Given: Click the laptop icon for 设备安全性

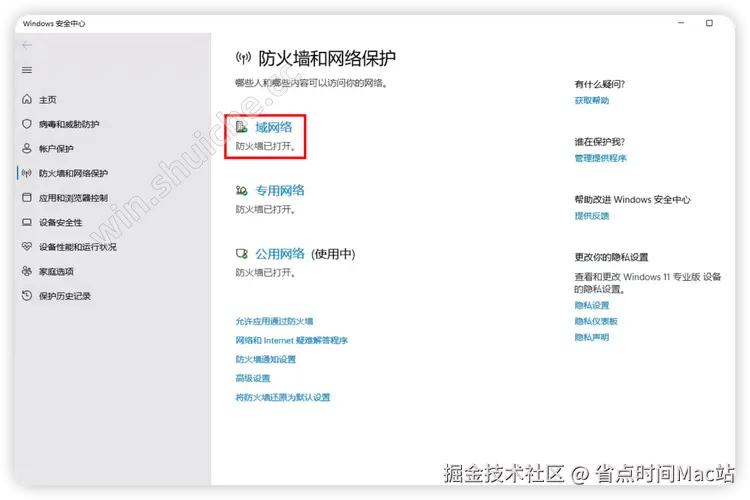Looking at the screenshot, I should pyautogui.click(x=27, y=222).
